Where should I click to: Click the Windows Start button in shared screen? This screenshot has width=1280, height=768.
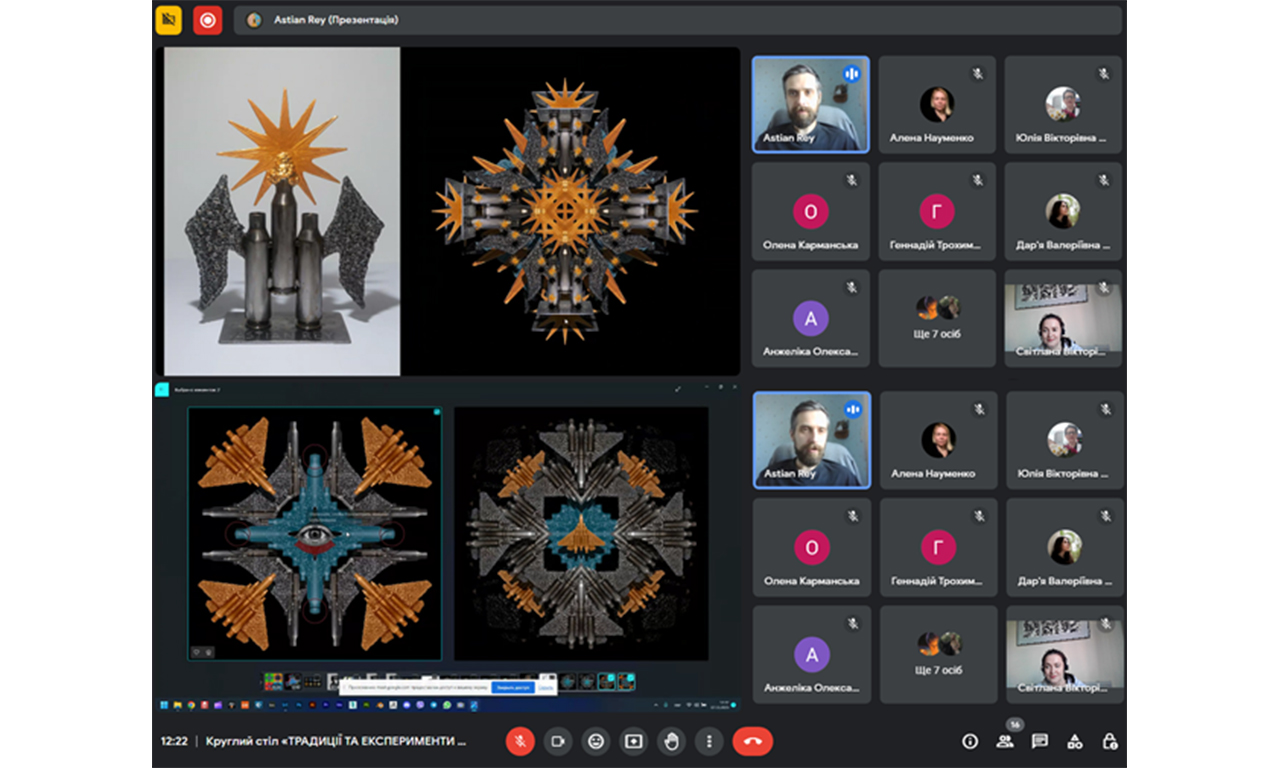click(163, 705)
